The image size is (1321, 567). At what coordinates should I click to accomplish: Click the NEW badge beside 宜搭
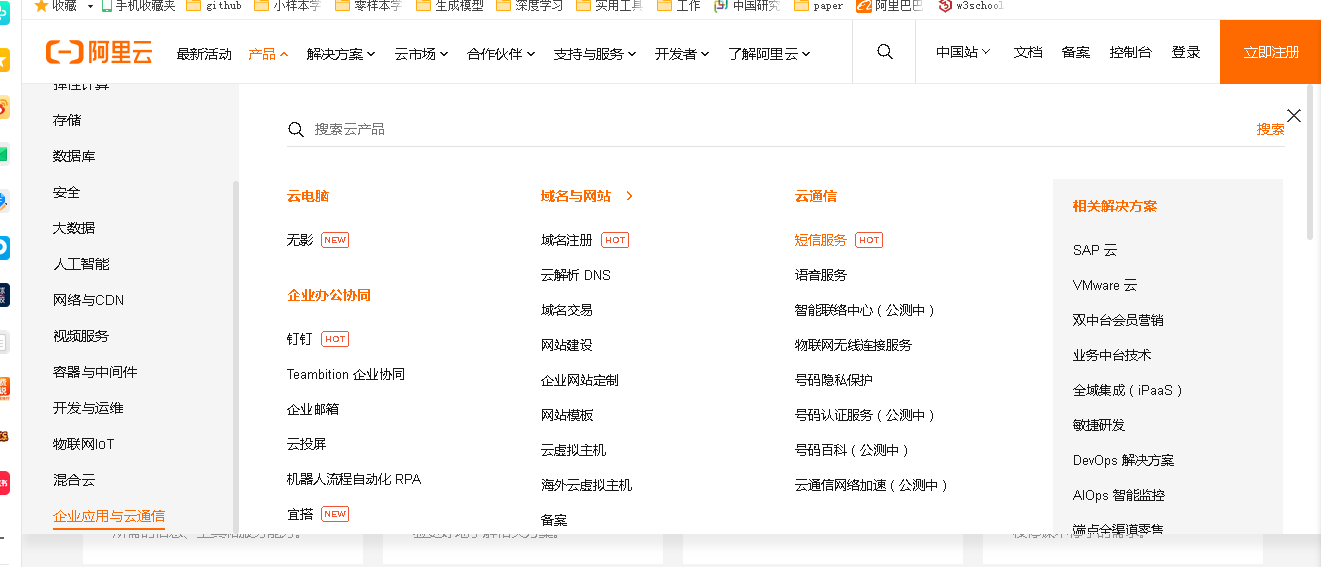pos(335,514)
